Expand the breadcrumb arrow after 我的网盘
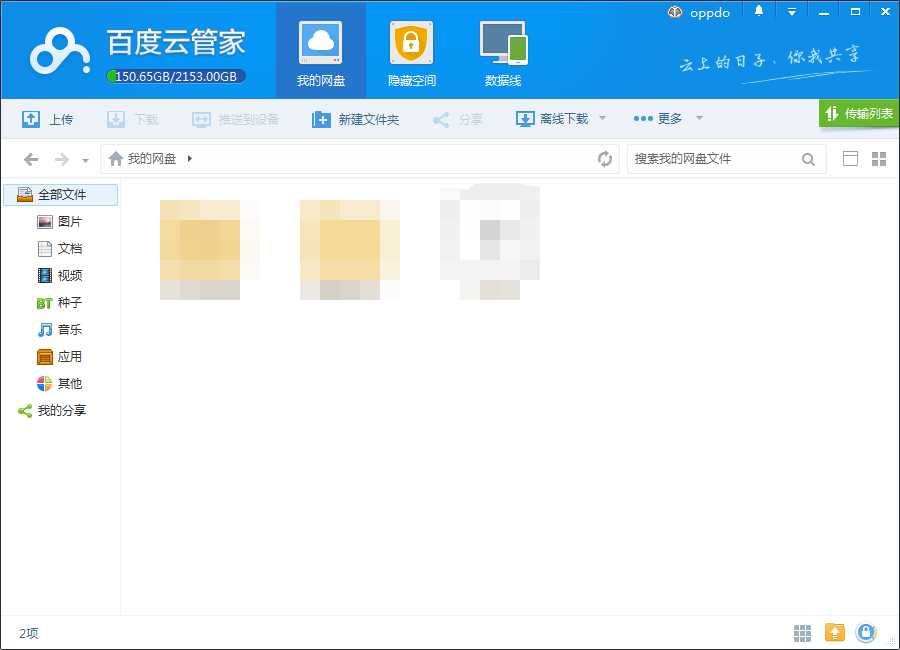 click(189, 158)
